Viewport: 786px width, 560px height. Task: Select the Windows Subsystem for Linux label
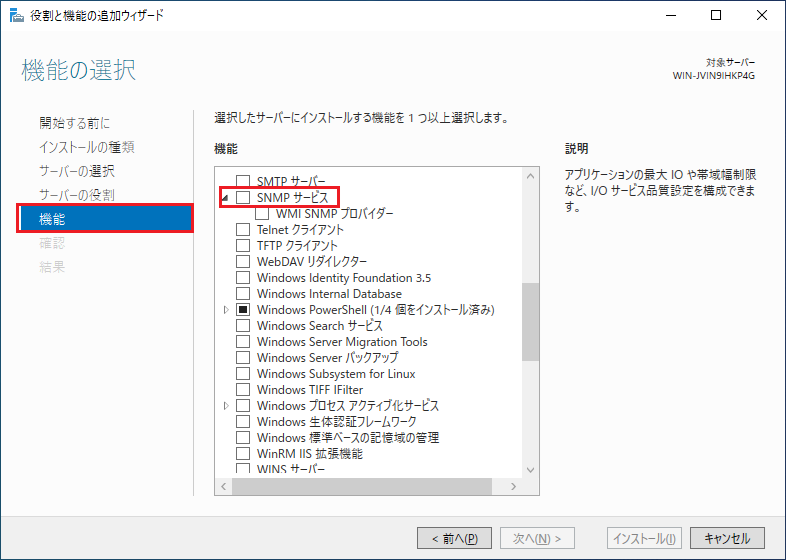(336, 374)
